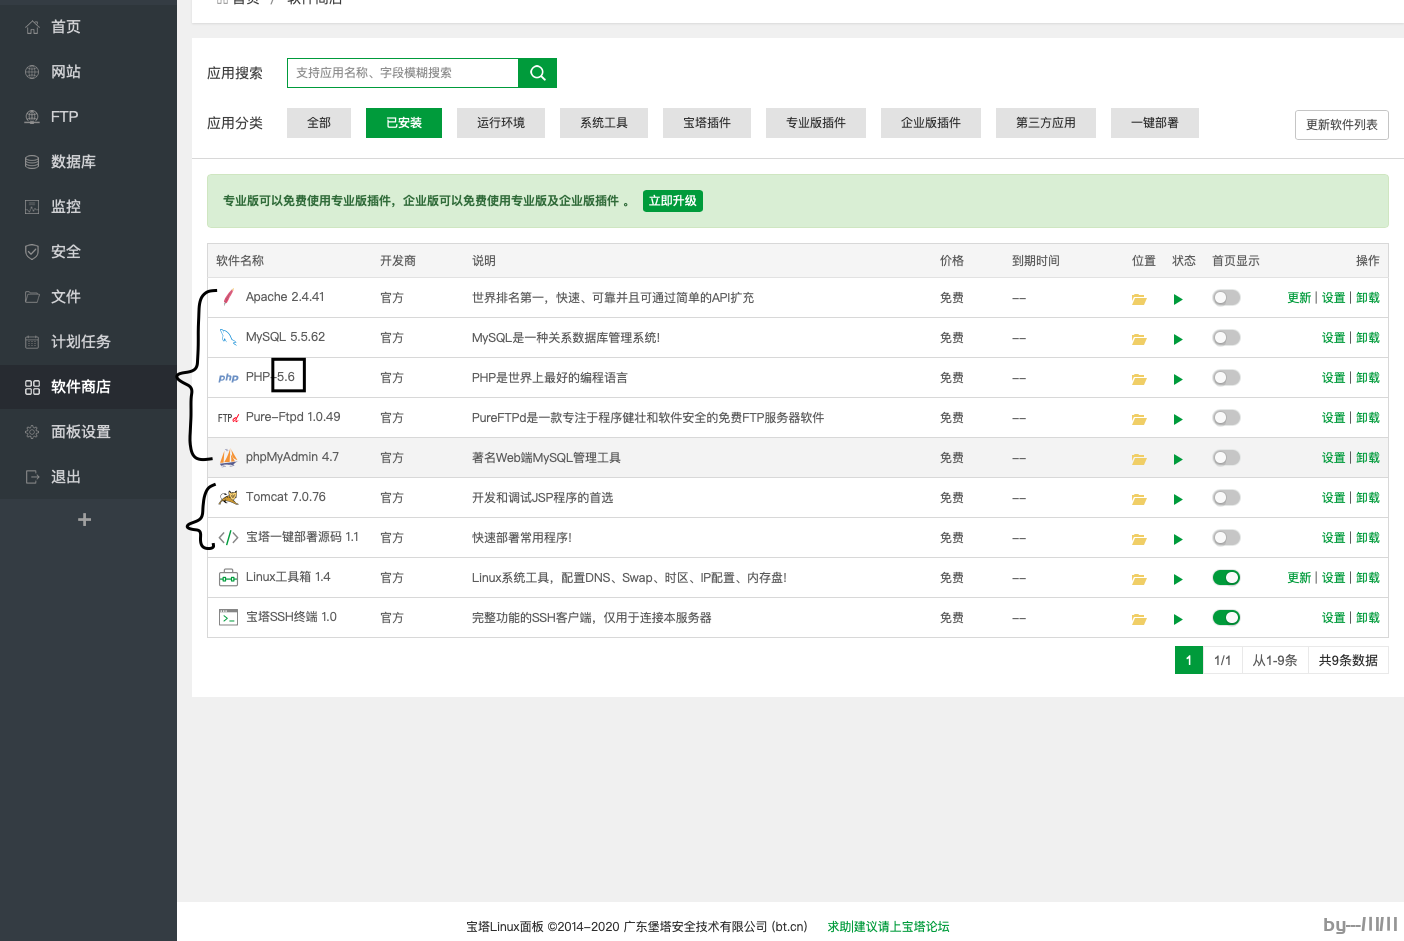This screenshot has width=1404, height=941.
Task: Enable homepage display for Tomcat 7.0.76
Action: pyautogui.click(x=1226, y=497)
